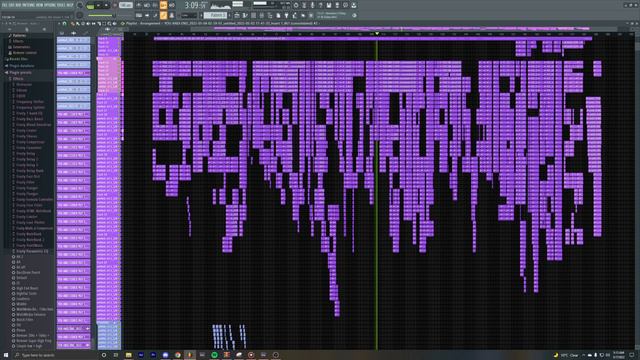Viewport: 640px width, 360px height.
Task: Open the Windows Start menu
Action: 6,355
